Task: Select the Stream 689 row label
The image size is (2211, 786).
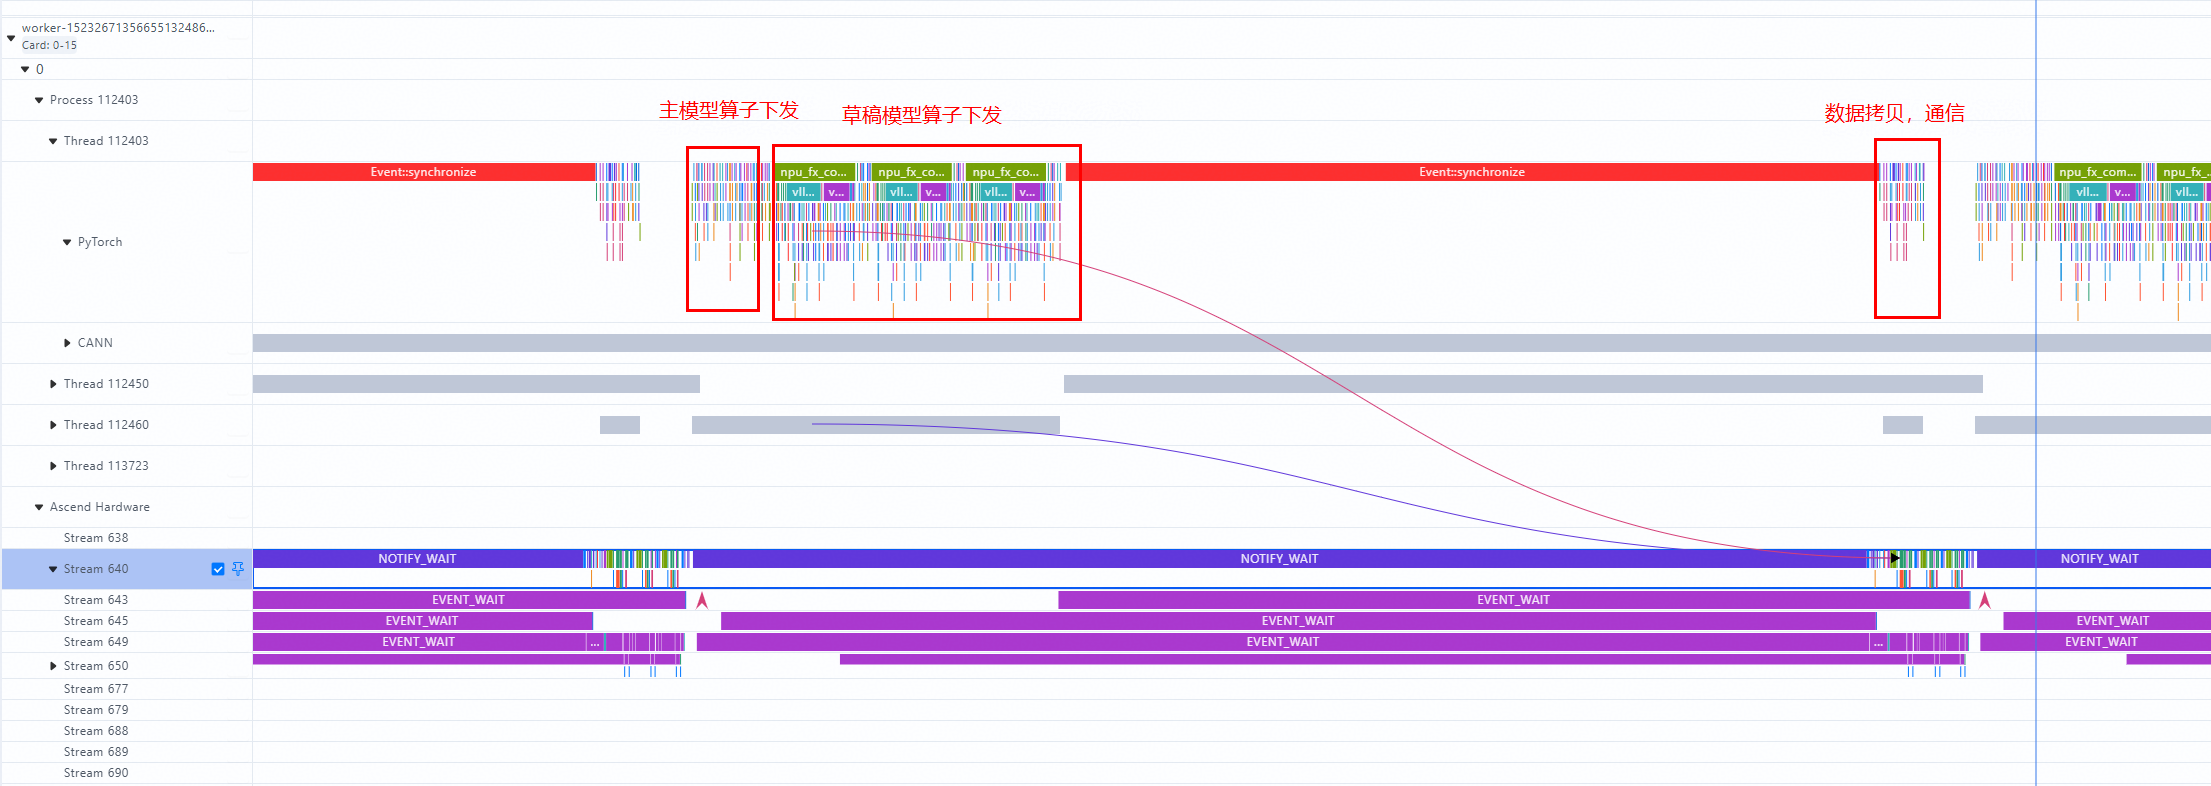Action: tap(96, 752)
